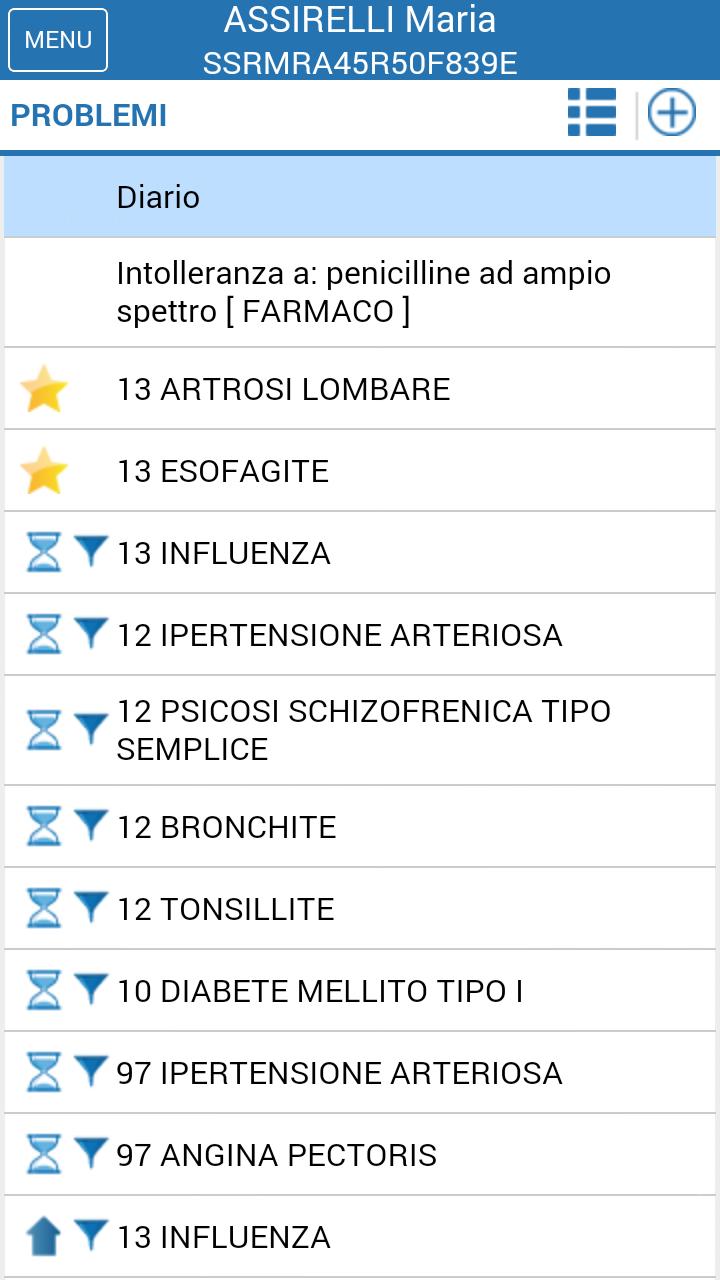720x1280 pixels.
Task: Click the star icon beside ARTROSI LOMBARE
Action: point(44,389)
